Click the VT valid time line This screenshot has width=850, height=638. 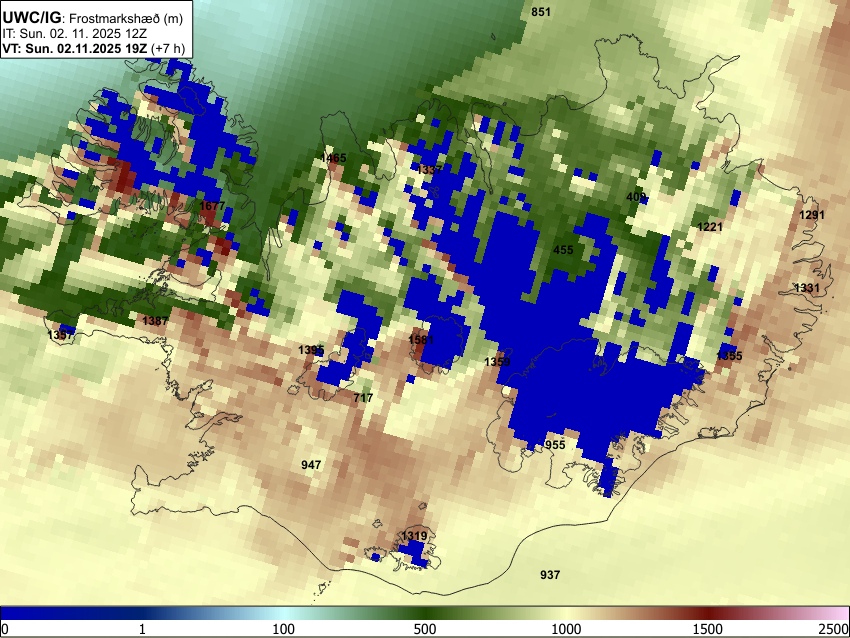93,48
